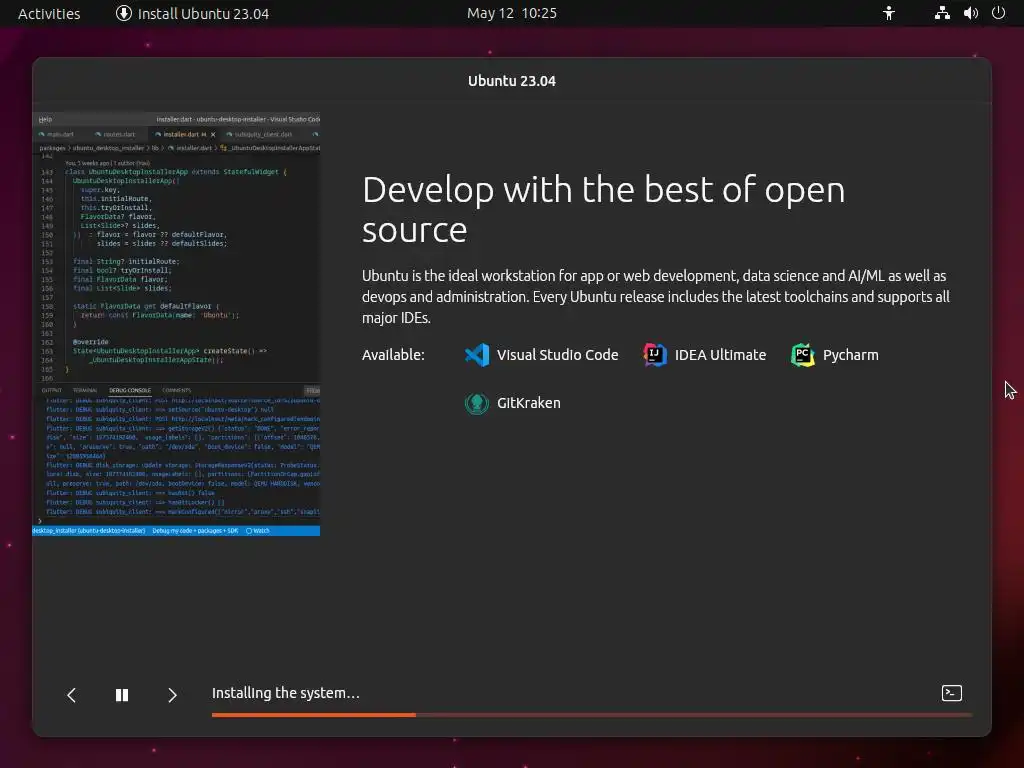Click the Pycharm label
Viewport: 1024px width, 768px height.
[x=850, y=355]
